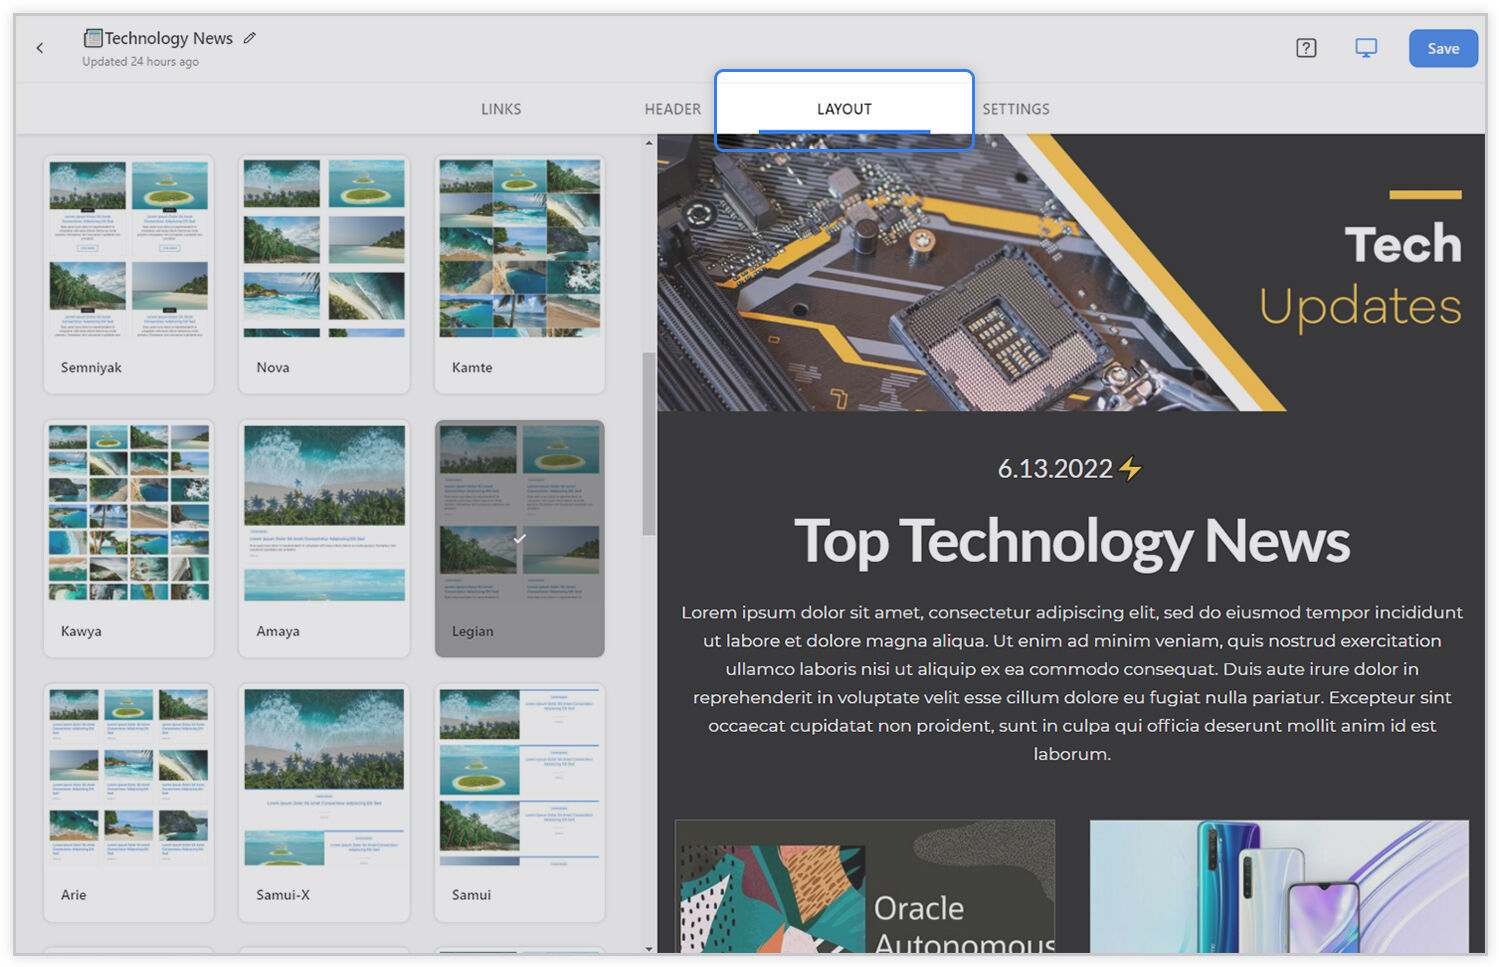Click the Lorem ipsum intro paragraph
1499x967 pixels.
point(1072,682)
